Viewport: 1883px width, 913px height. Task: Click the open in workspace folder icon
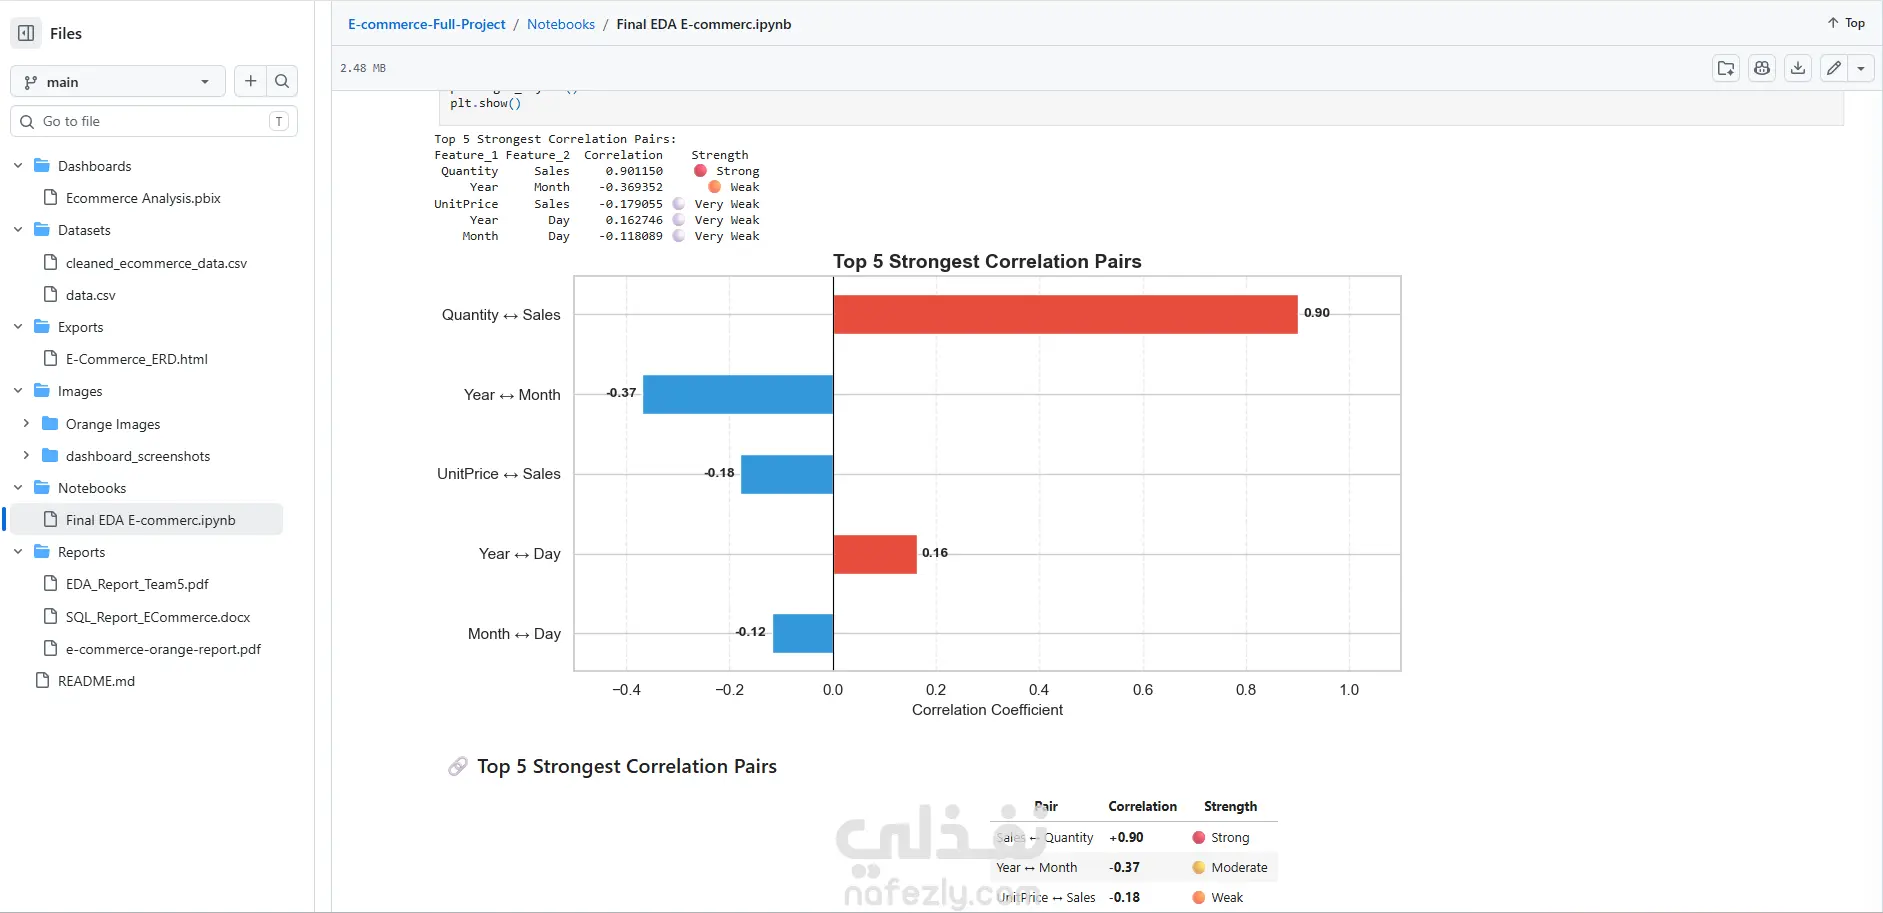click(1726, 68)
